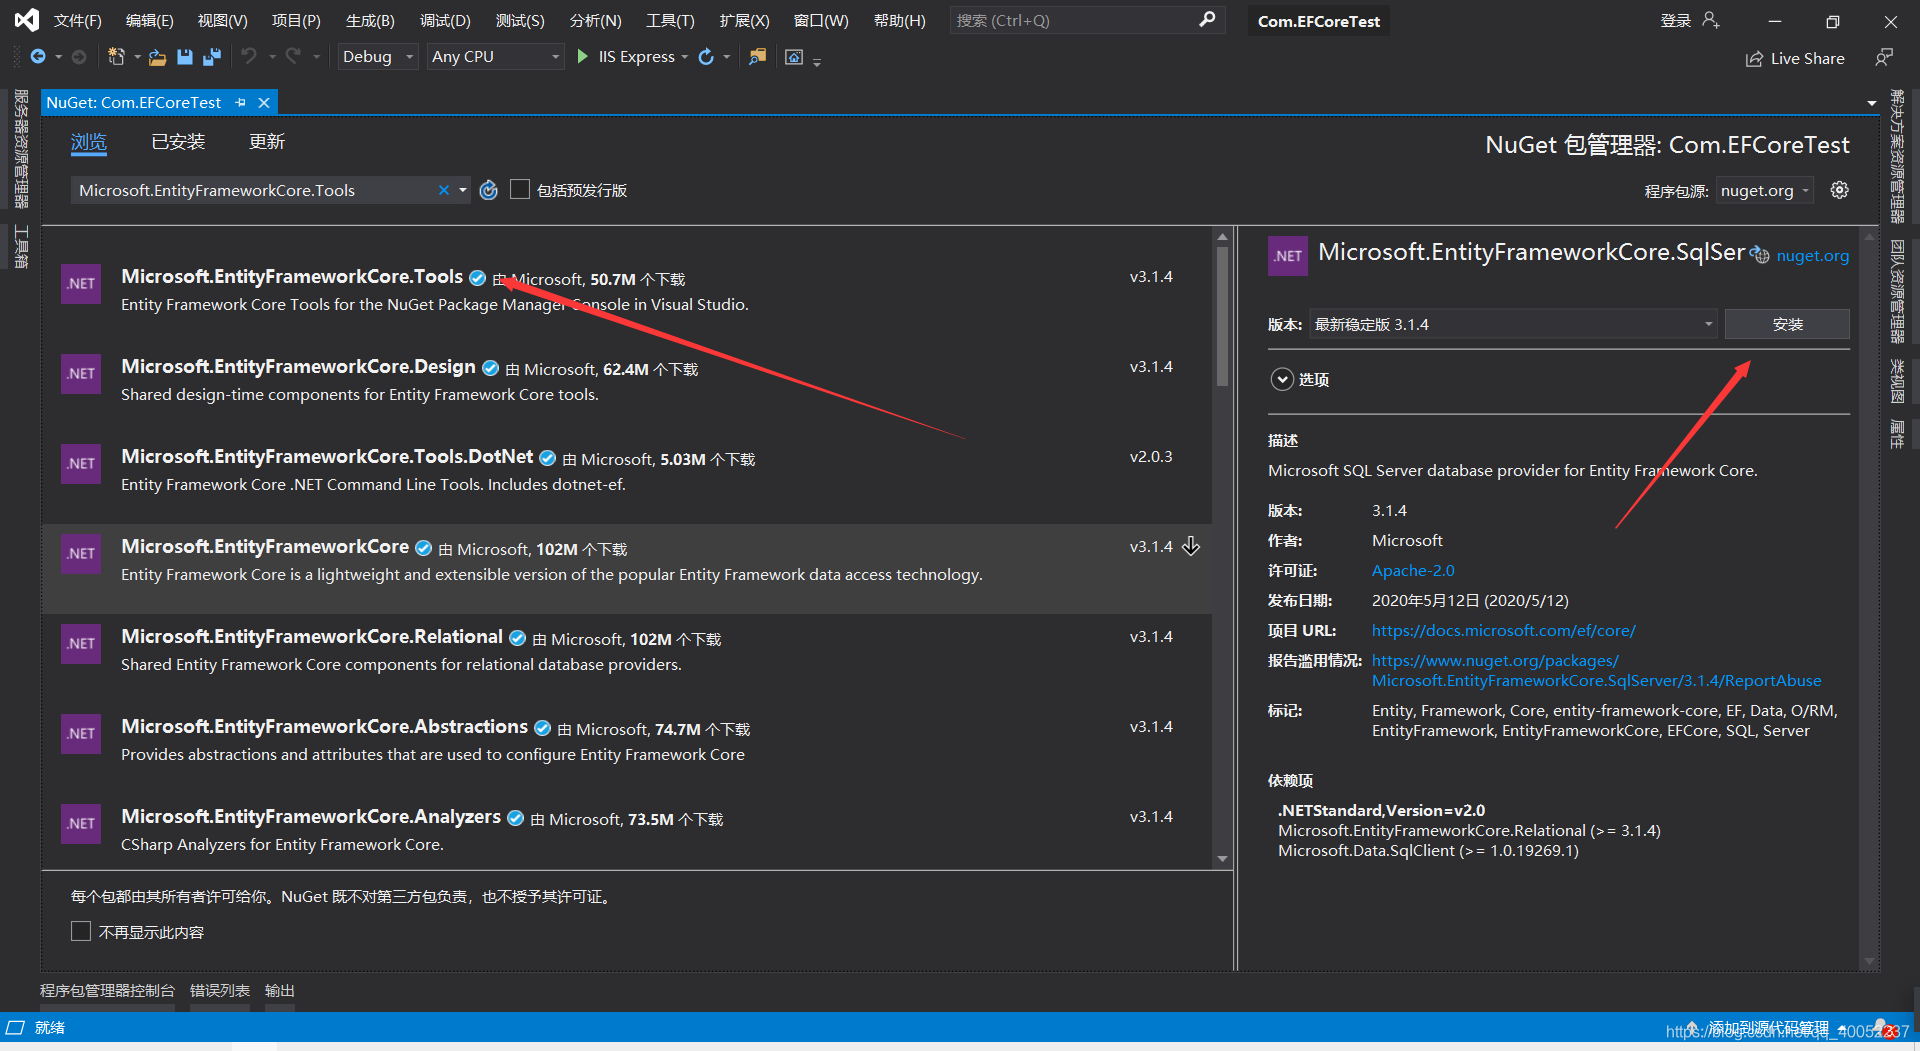Open the IIS Express dropdown arrow
Viewport: 1920px width, 1051px height.
pyautogui.click(x=684, y=57)
